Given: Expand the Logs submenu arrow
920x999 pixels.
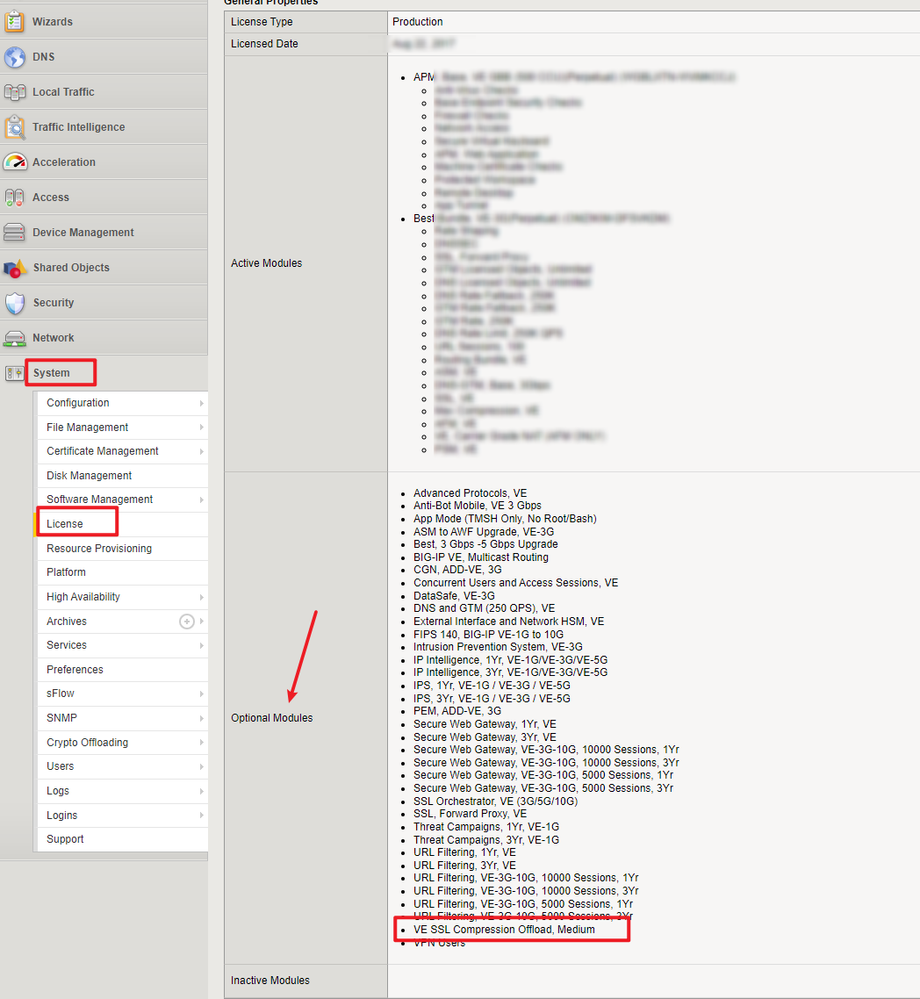Looking at the screenshot, I should [201, 791].
